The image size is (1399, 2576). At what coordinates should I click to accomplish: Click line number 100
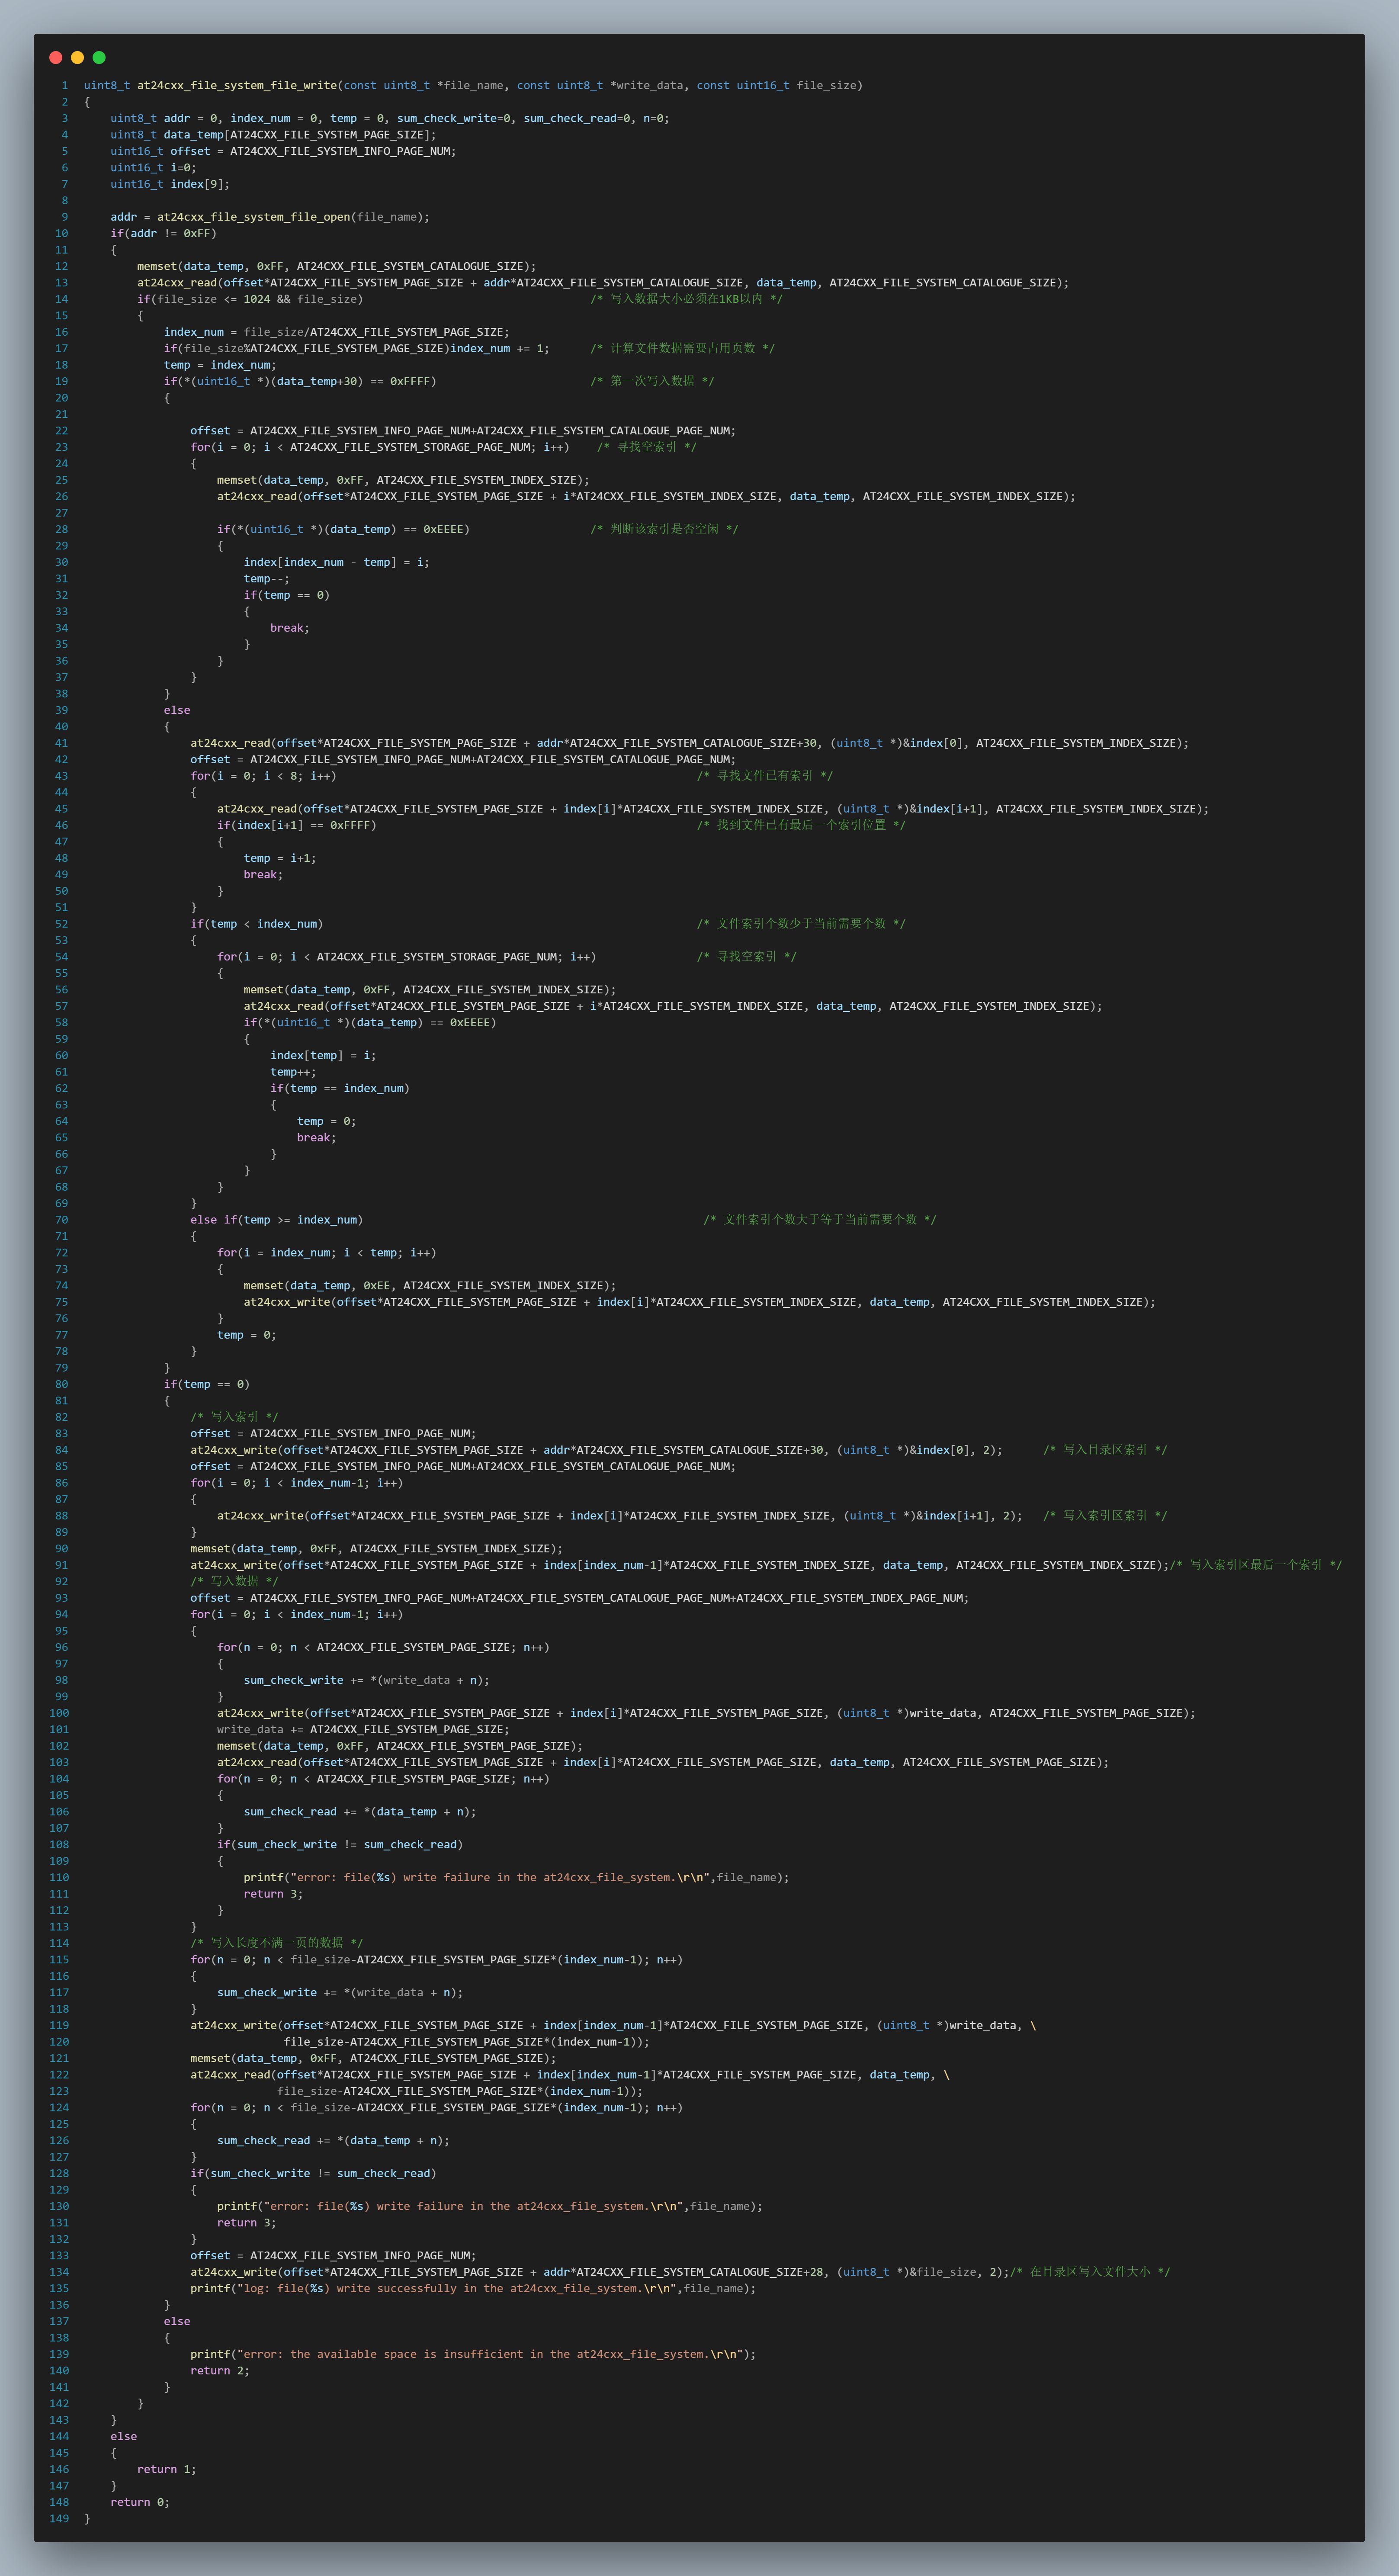(59, 1713)
